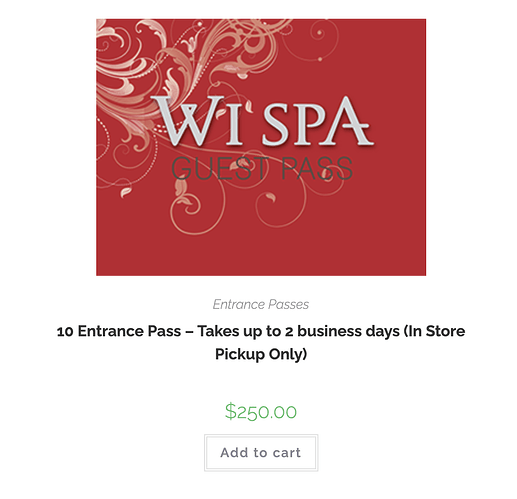
Task: Click the WI SPA logo on card
Action: [262, 121]
